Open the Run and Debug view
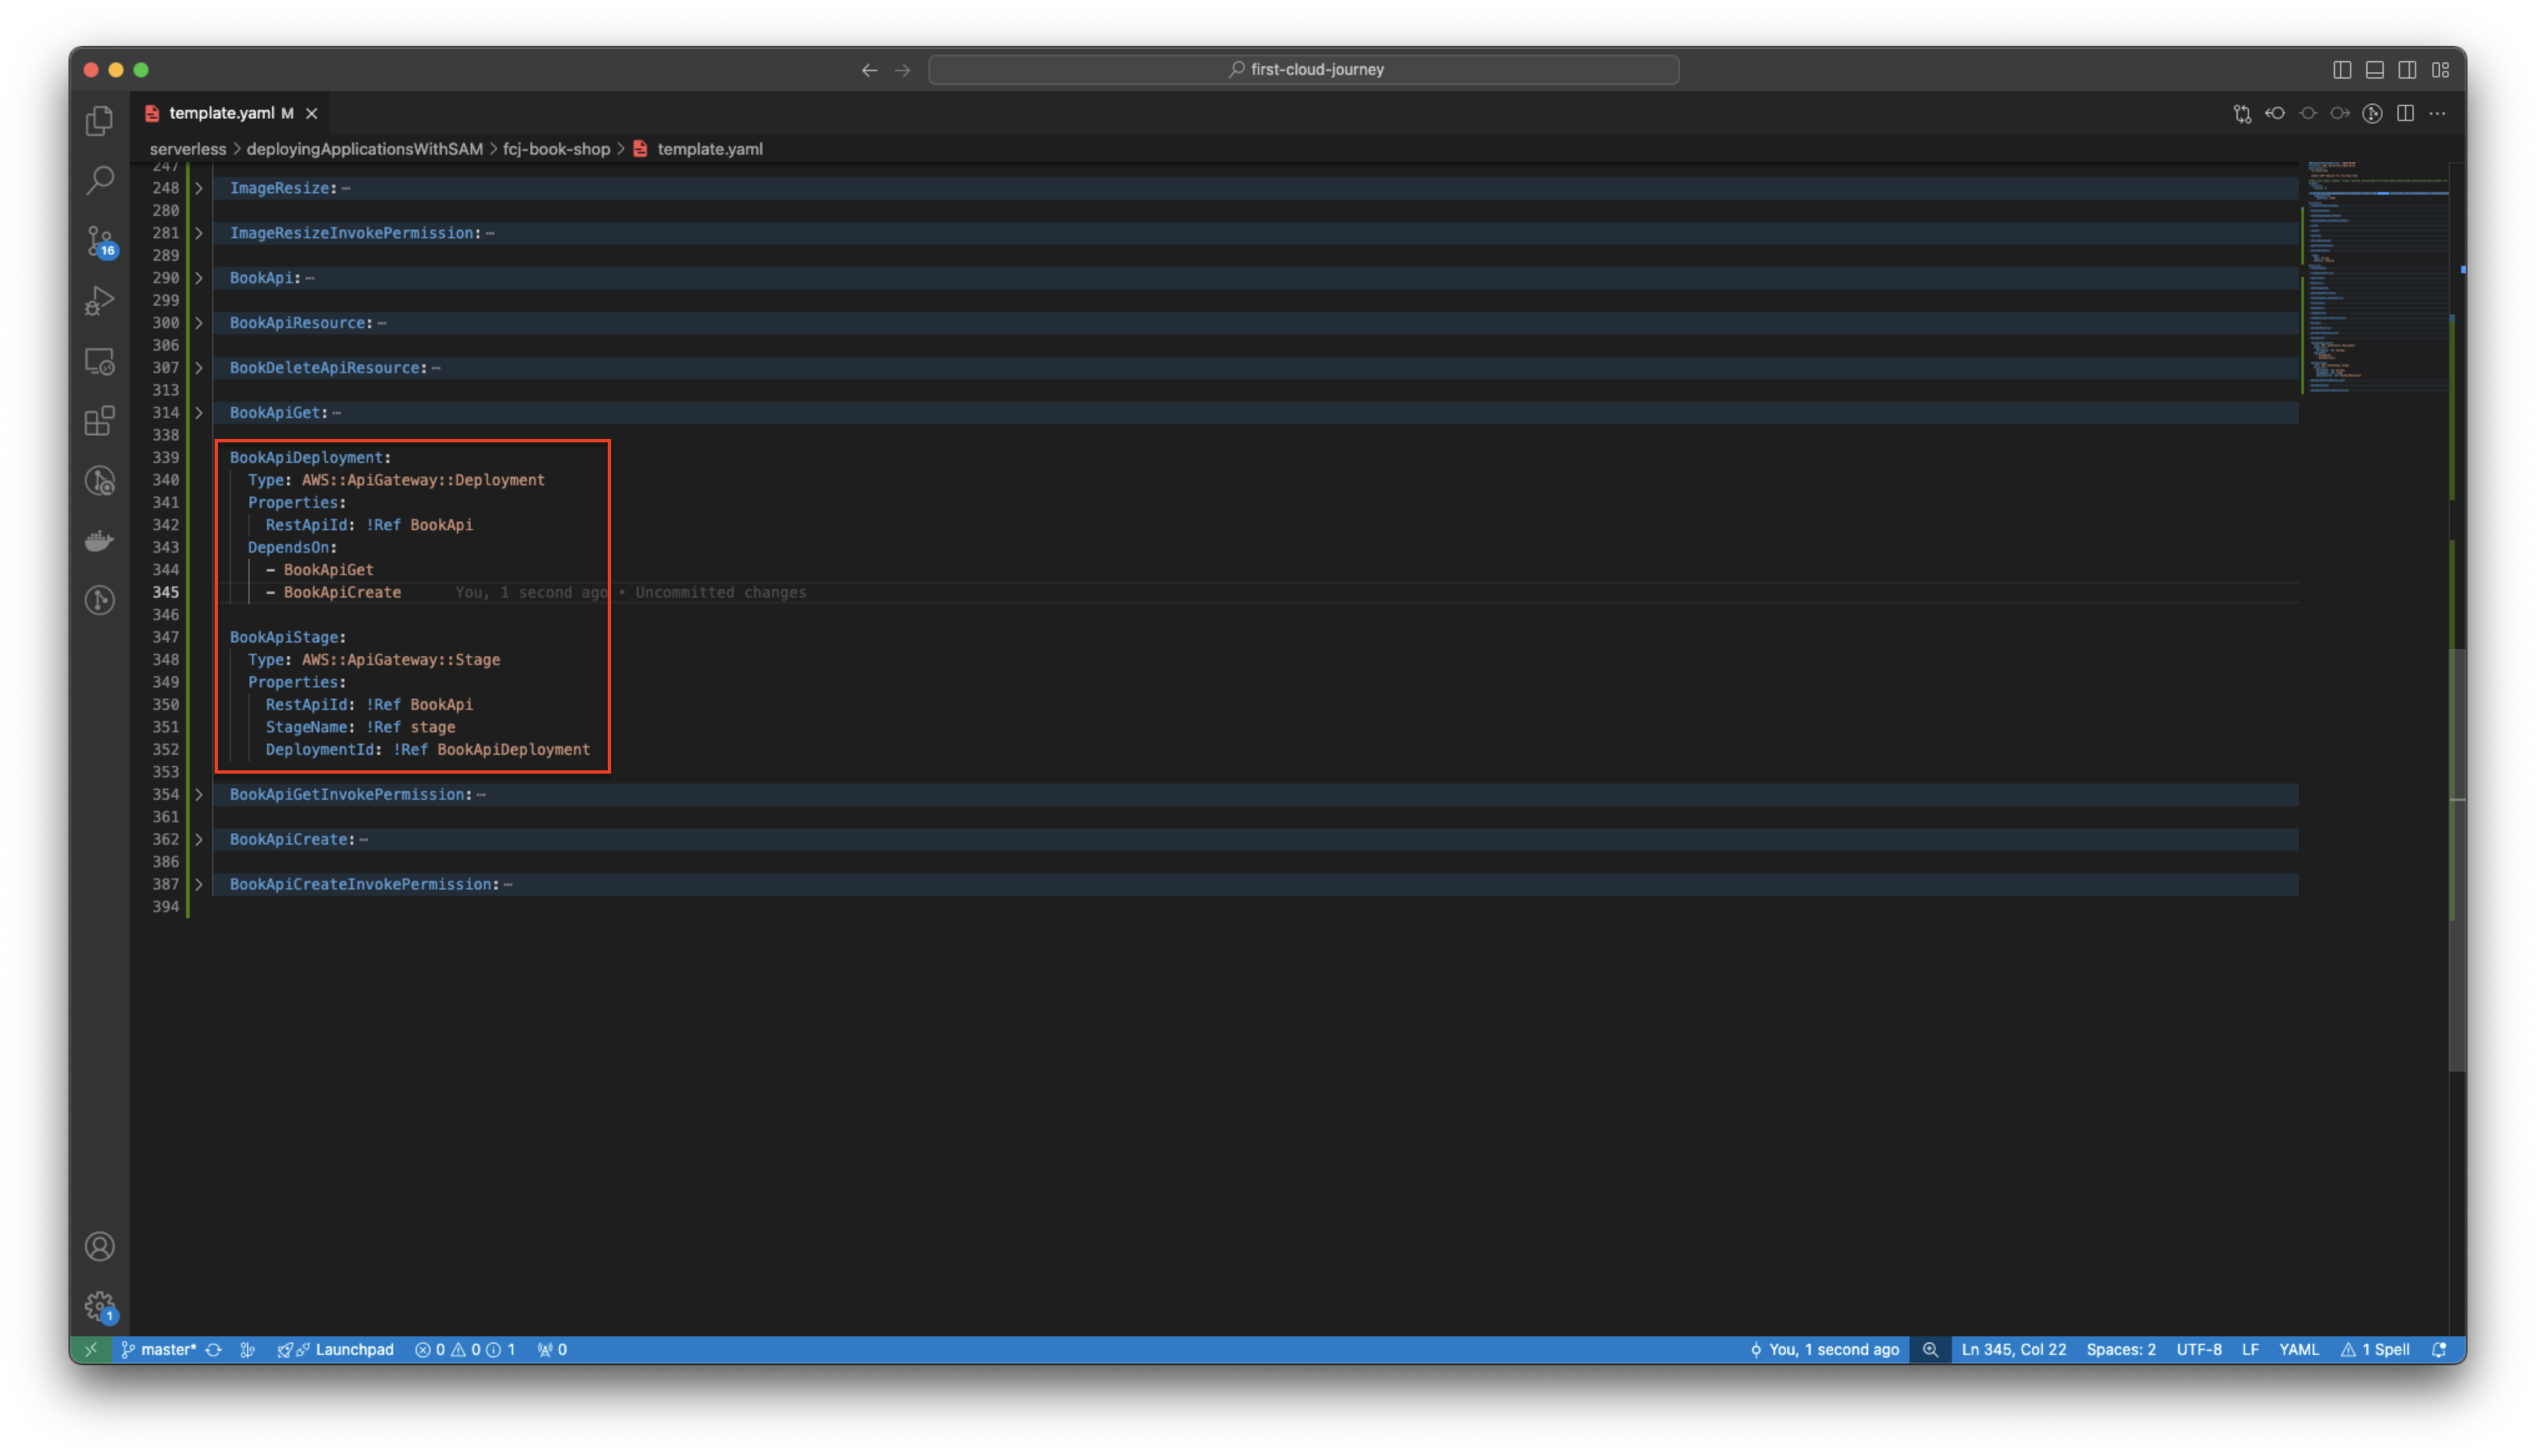 (x=99, y=301)
